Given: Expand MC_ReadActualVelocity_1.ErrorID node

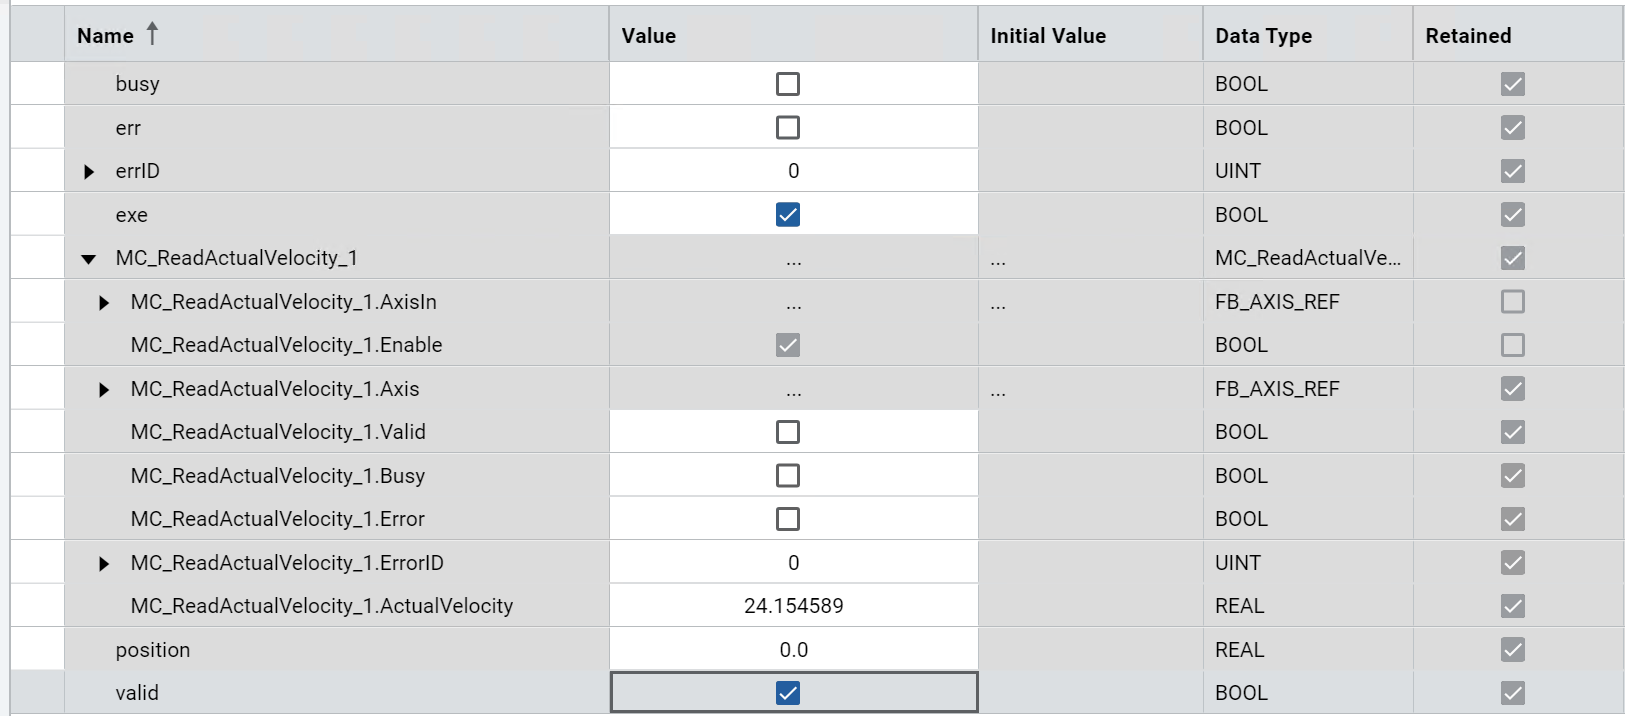Looking at the screenshot, I should click(104, 563).
